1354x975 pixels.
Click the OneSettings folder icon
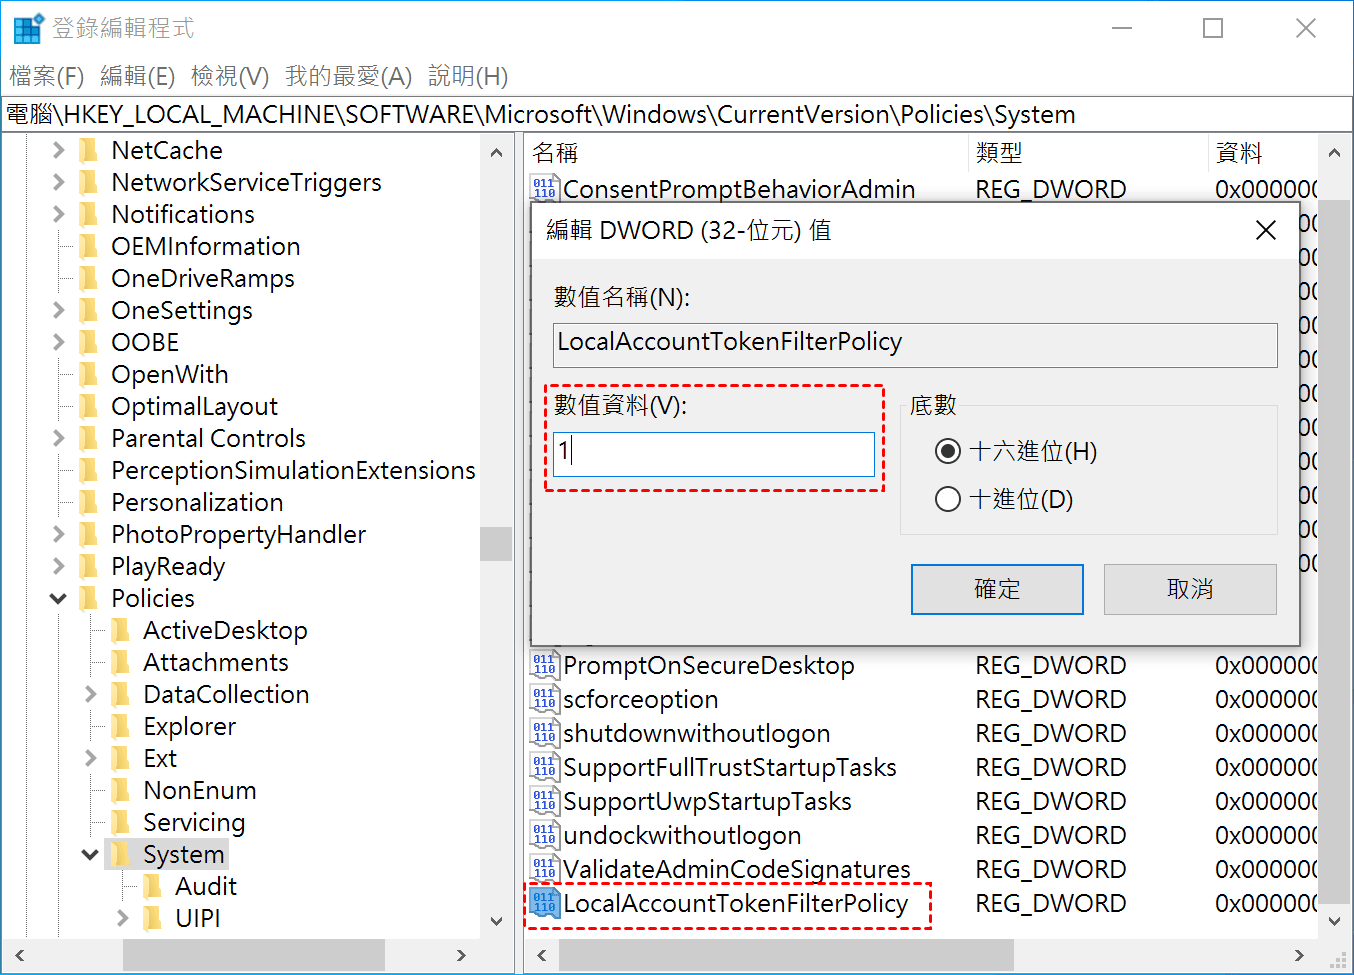[89, 310]
